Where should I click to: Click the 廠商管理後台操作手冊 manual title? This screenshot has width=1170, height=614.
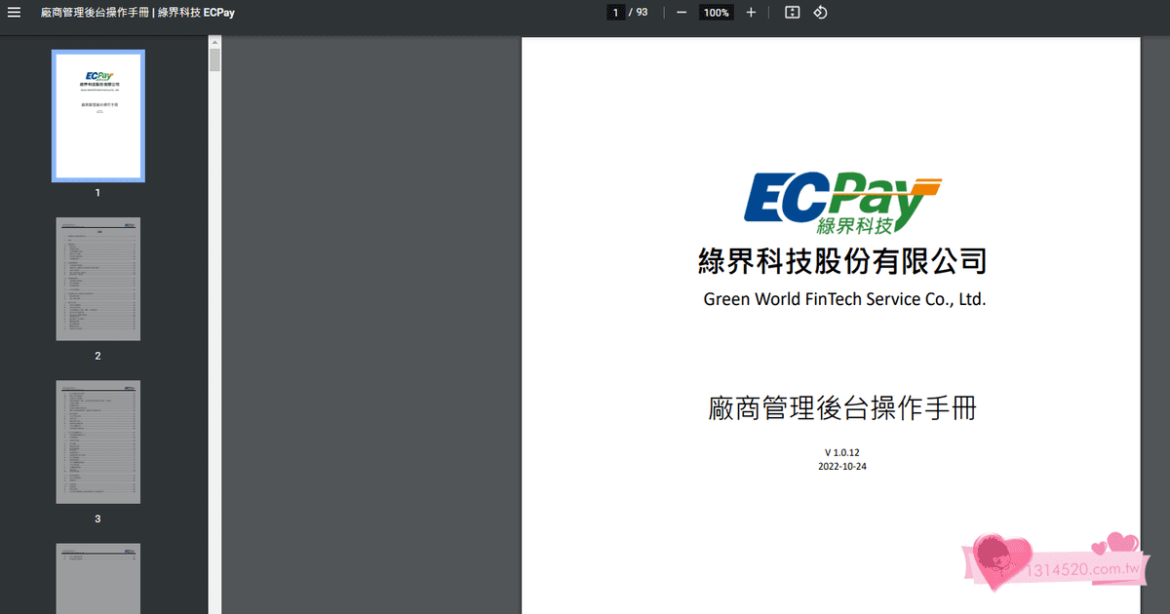click(842, 408)
